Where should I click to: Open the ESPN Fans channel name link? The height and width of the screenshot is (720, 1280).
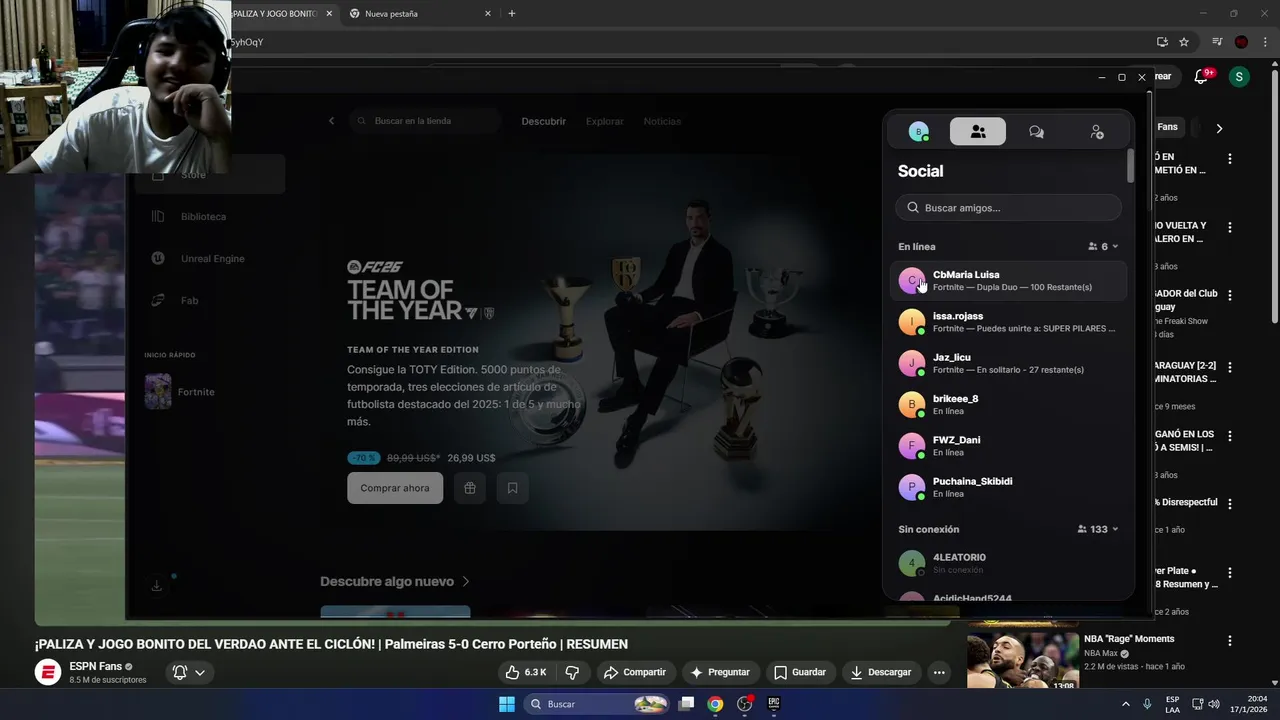(95, 666)
